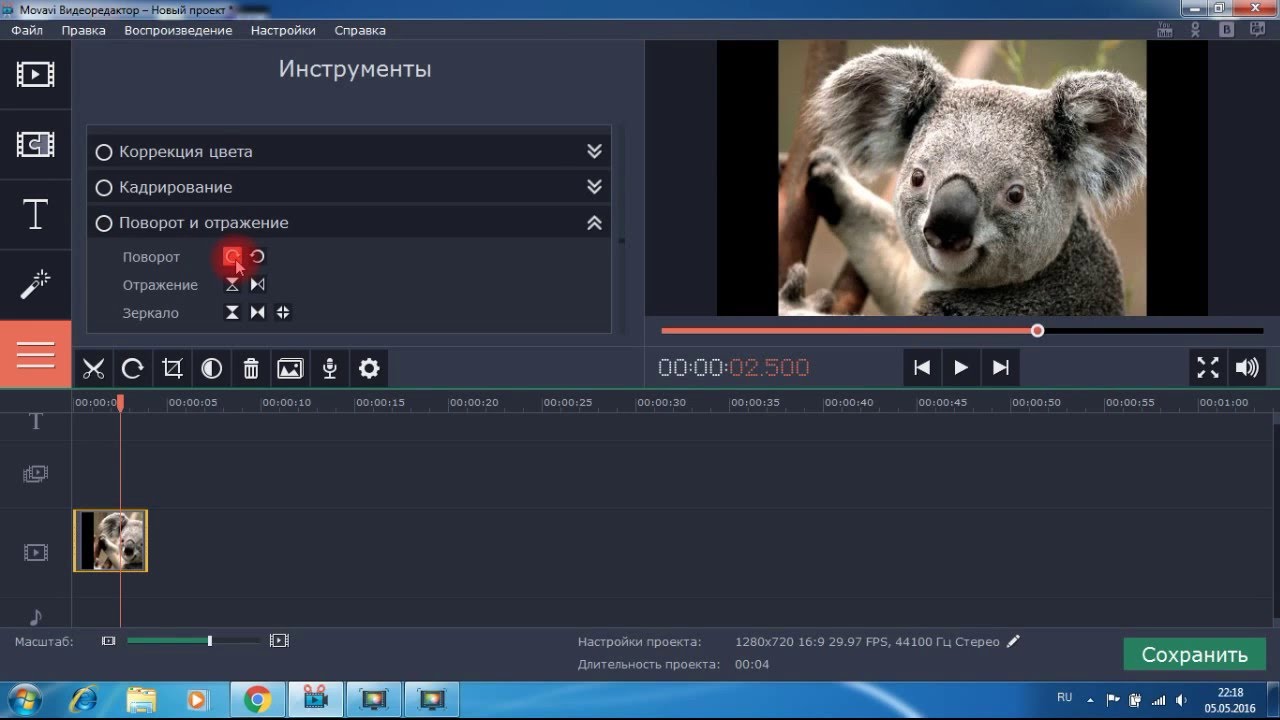Expand Кадрирование section chevron
Screen dimensions: 1280x720
594,187
